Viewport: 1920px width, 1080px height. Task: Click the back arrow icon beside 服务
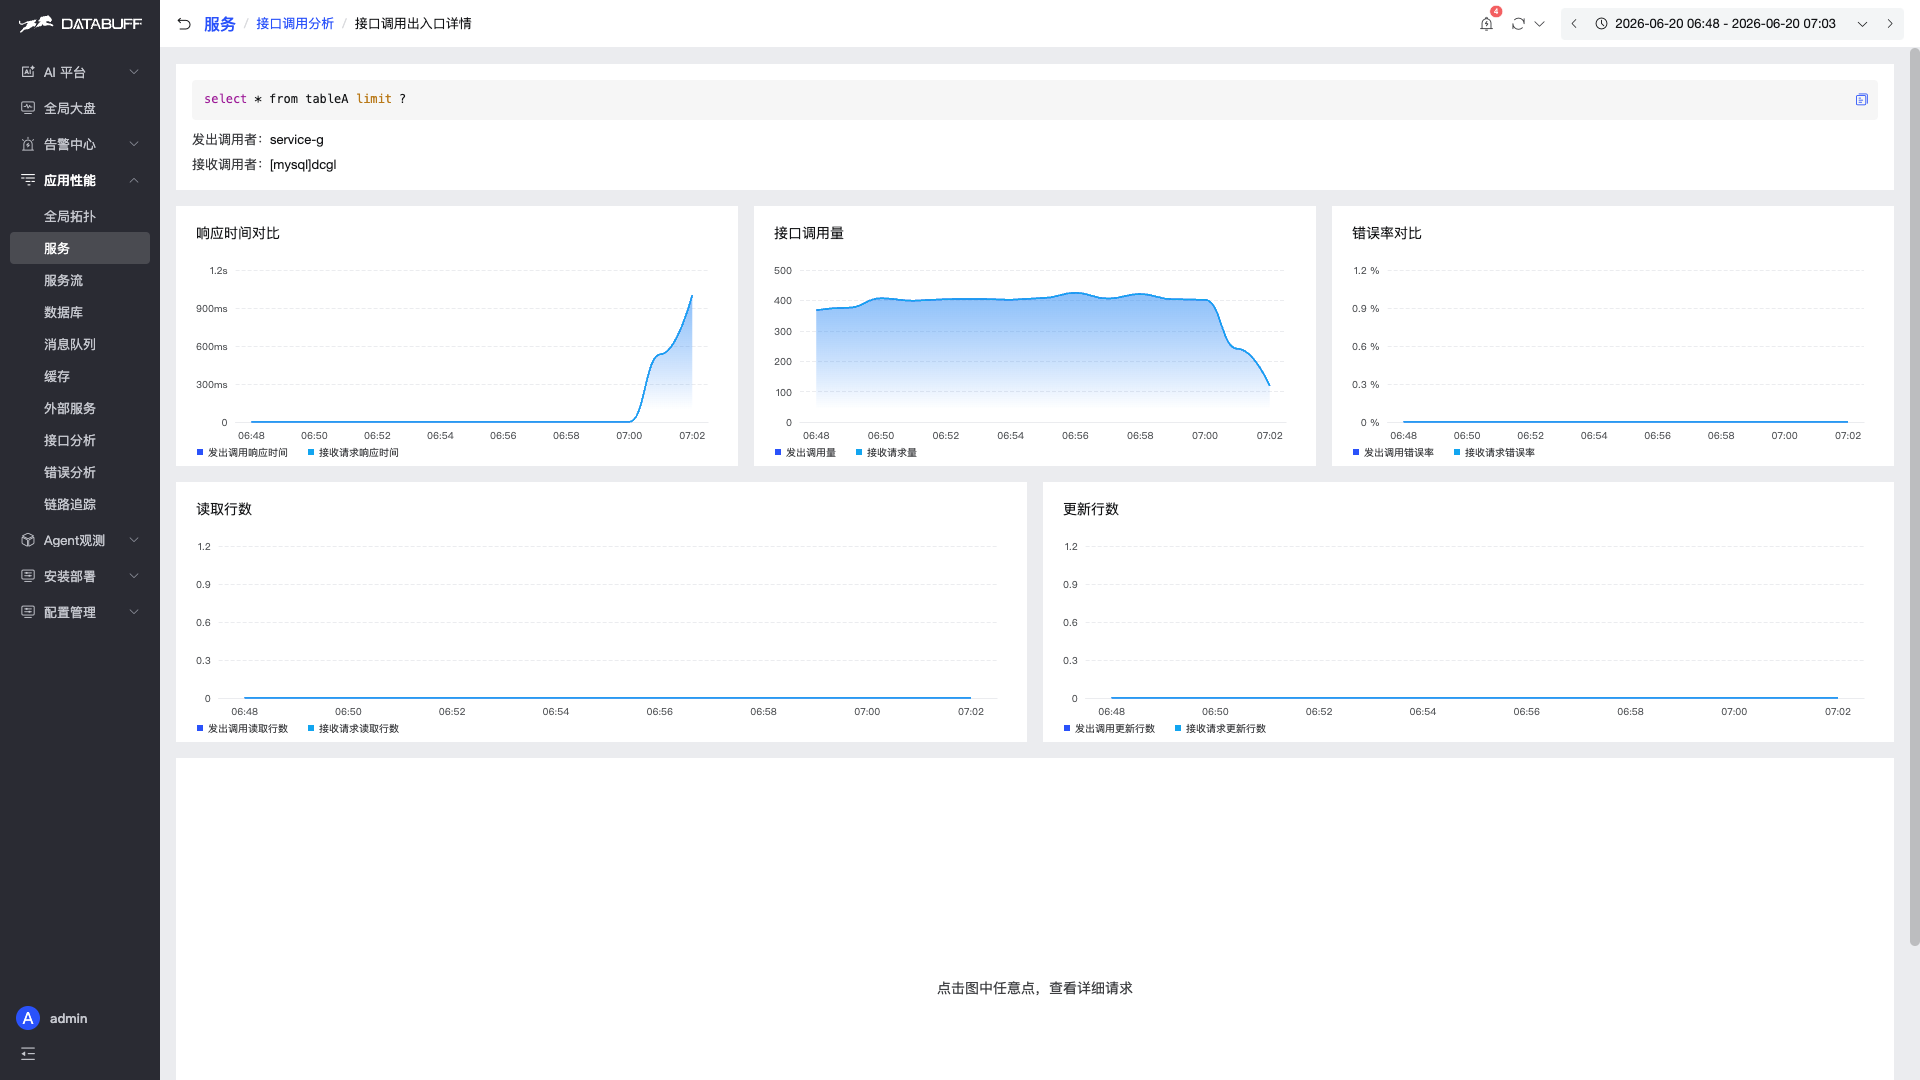click(184, 24)
